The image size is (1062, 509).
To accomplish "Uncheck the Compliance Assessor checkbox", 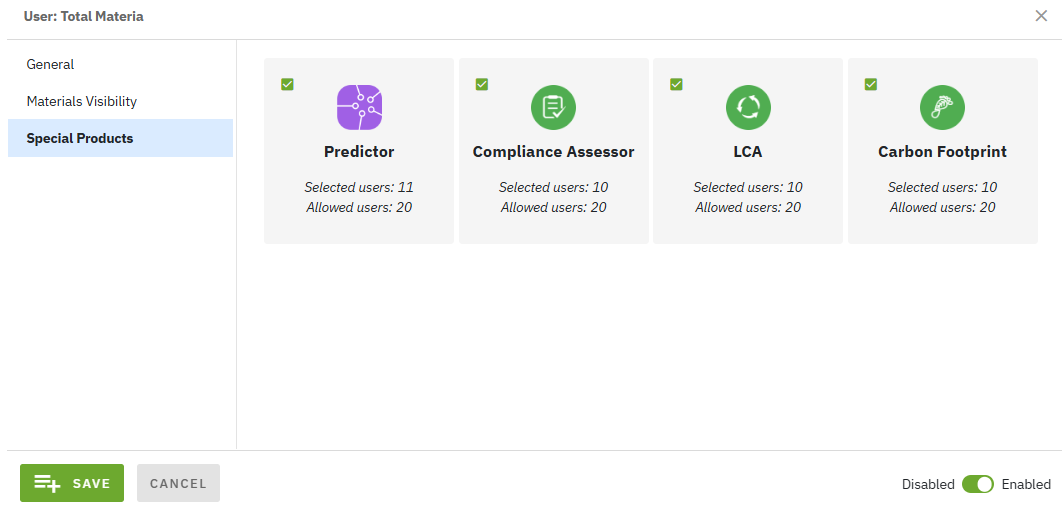I will (482, 84).
